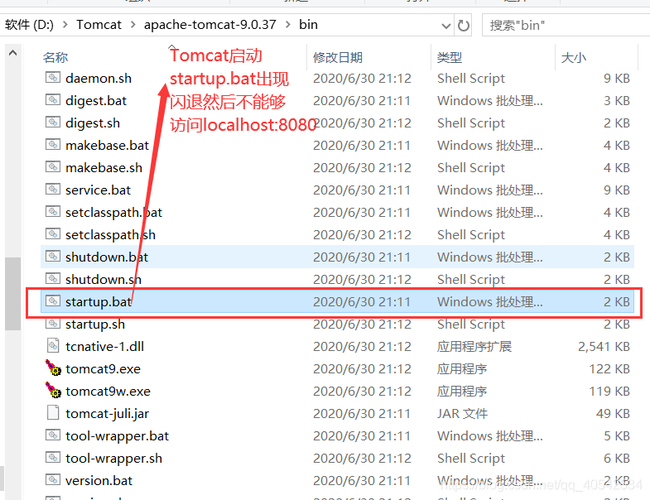Refresh the bin folder view
This screenshot has width=650, height=500.
463,26
